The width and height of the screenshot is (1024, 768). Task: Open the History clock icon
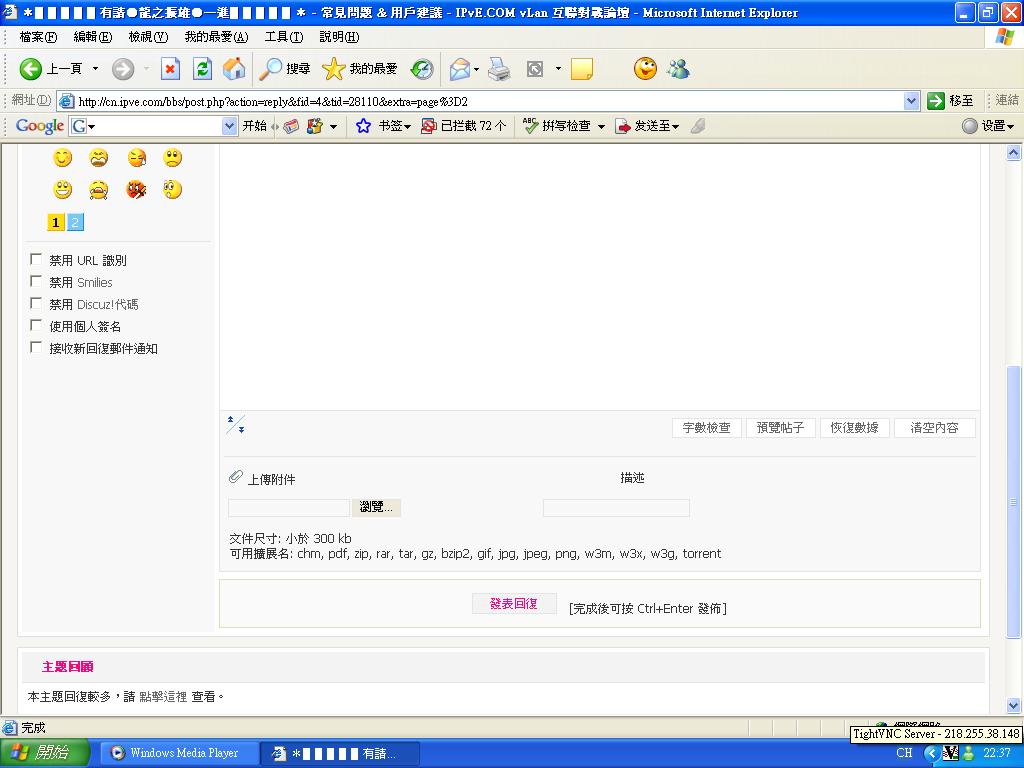point(422,69)
